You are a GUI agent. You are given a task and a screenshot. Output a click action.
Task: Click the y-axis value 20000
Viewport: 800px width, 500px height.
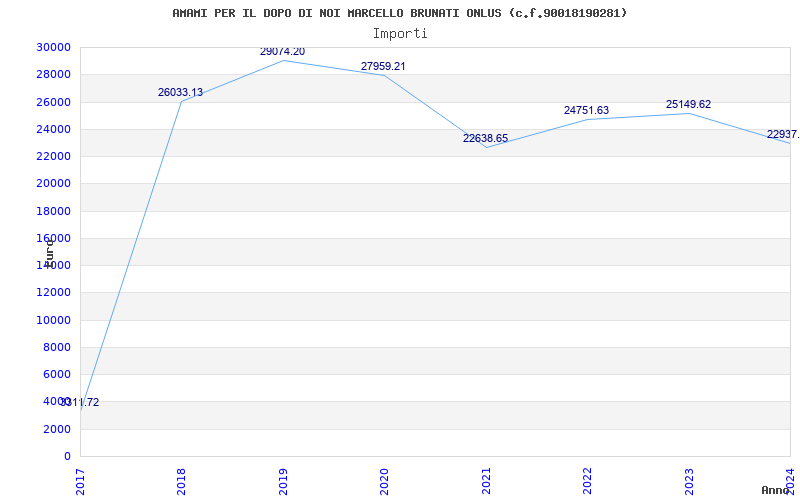click(53, 184)
